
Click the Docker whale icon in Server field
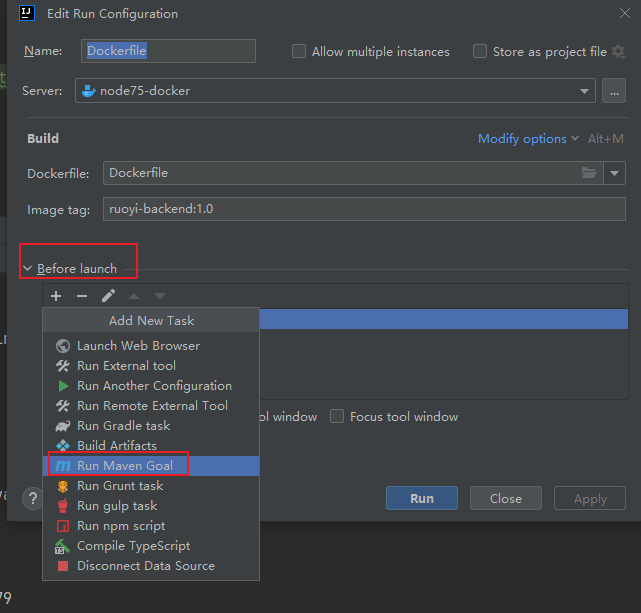click(x=89, y=91)
